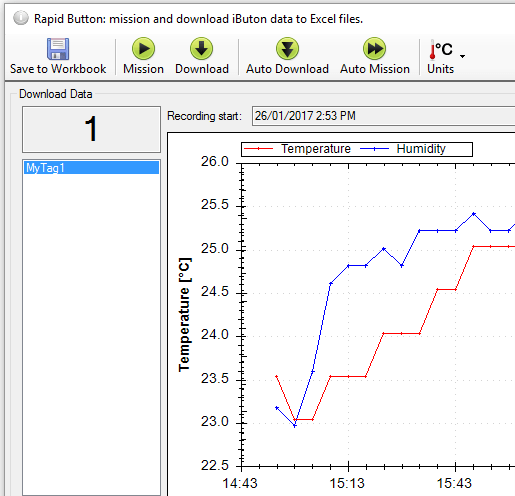
Task: Click the 22.5 y-axis label
Action: pos(215,465)
